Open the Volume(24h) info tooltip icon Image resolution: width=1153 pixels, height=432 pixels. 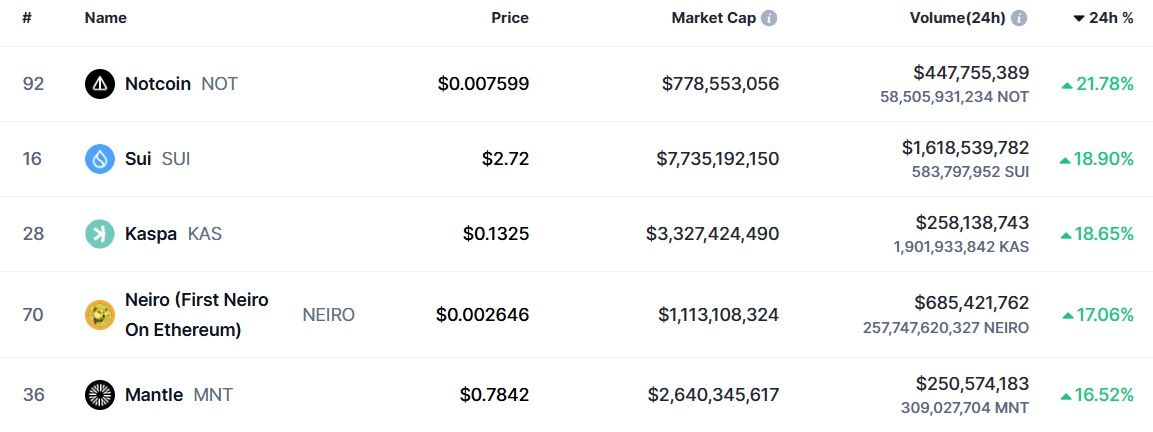click(x=1019, y=18)
